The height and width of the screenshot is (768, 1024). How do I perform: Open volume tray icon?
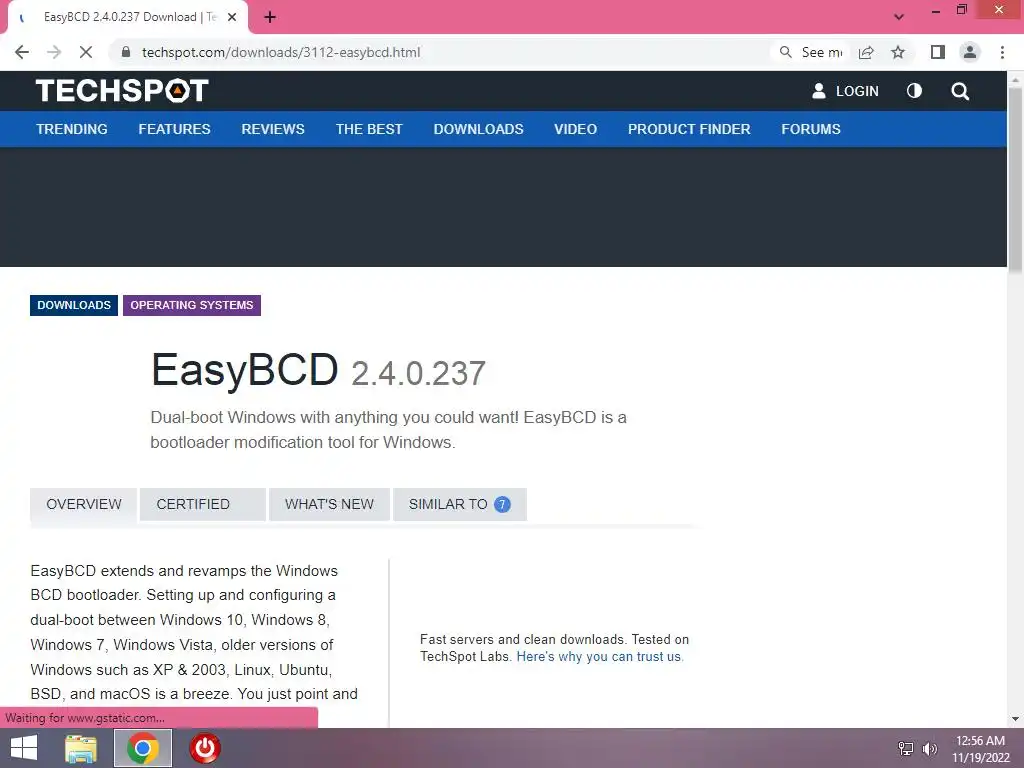tap(929, 748)
